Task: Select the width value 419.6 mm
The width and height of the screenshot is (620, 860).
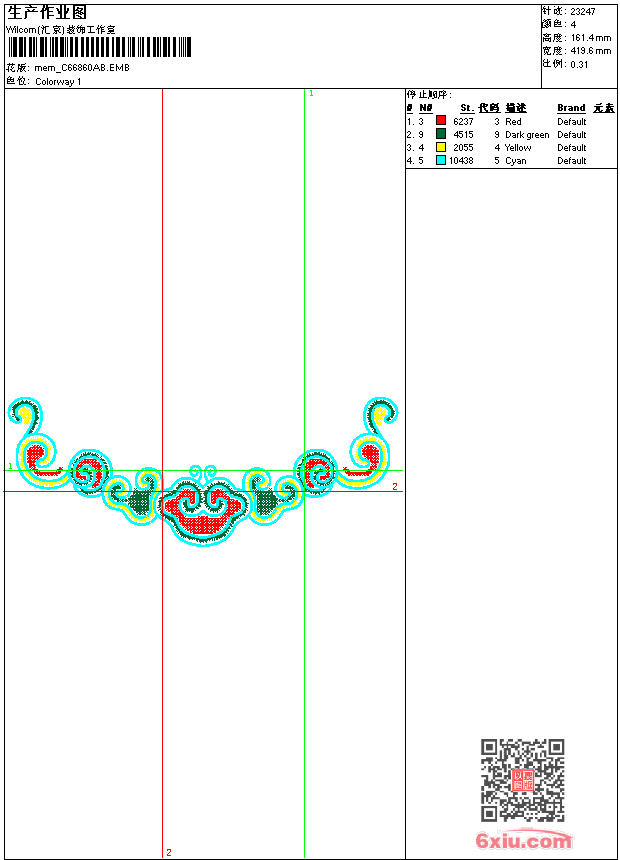Action: pos(591,51)
